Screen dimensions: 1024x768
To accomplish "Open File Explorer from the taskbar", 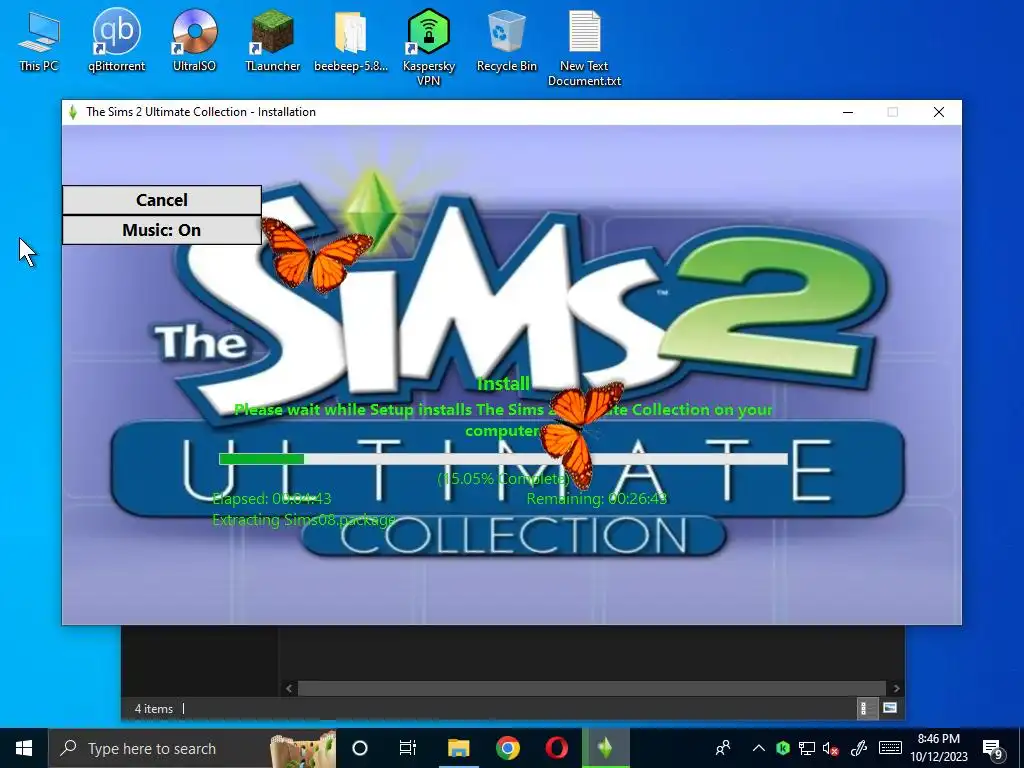I will click(458, 748).
